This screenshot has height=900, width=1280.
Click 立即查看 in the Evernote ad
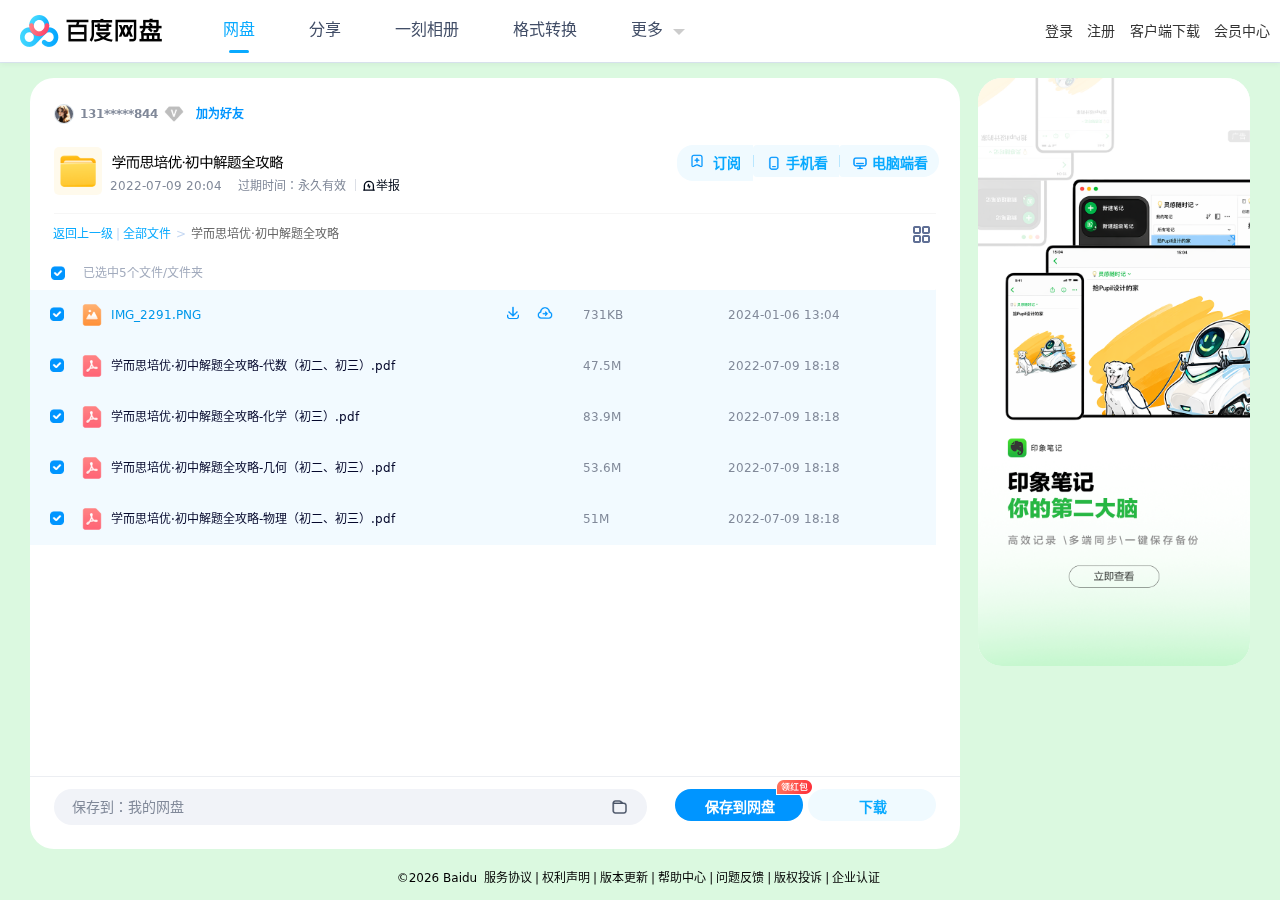coord(1114,576)
